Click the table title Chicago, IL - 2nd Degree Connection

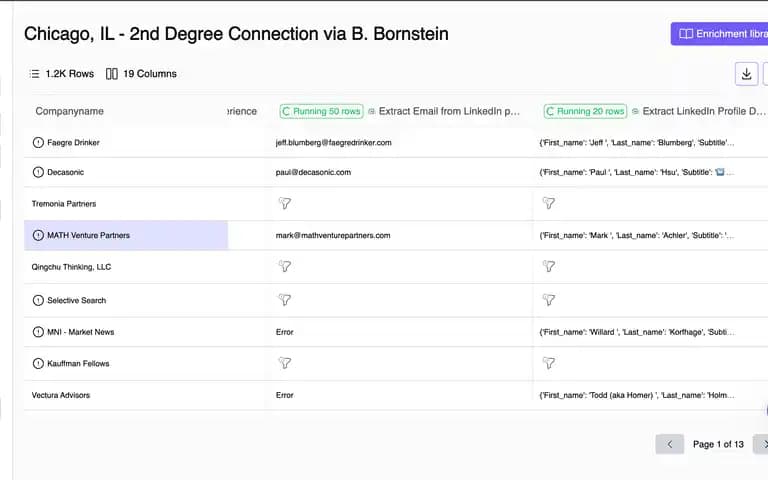[236, 34]
